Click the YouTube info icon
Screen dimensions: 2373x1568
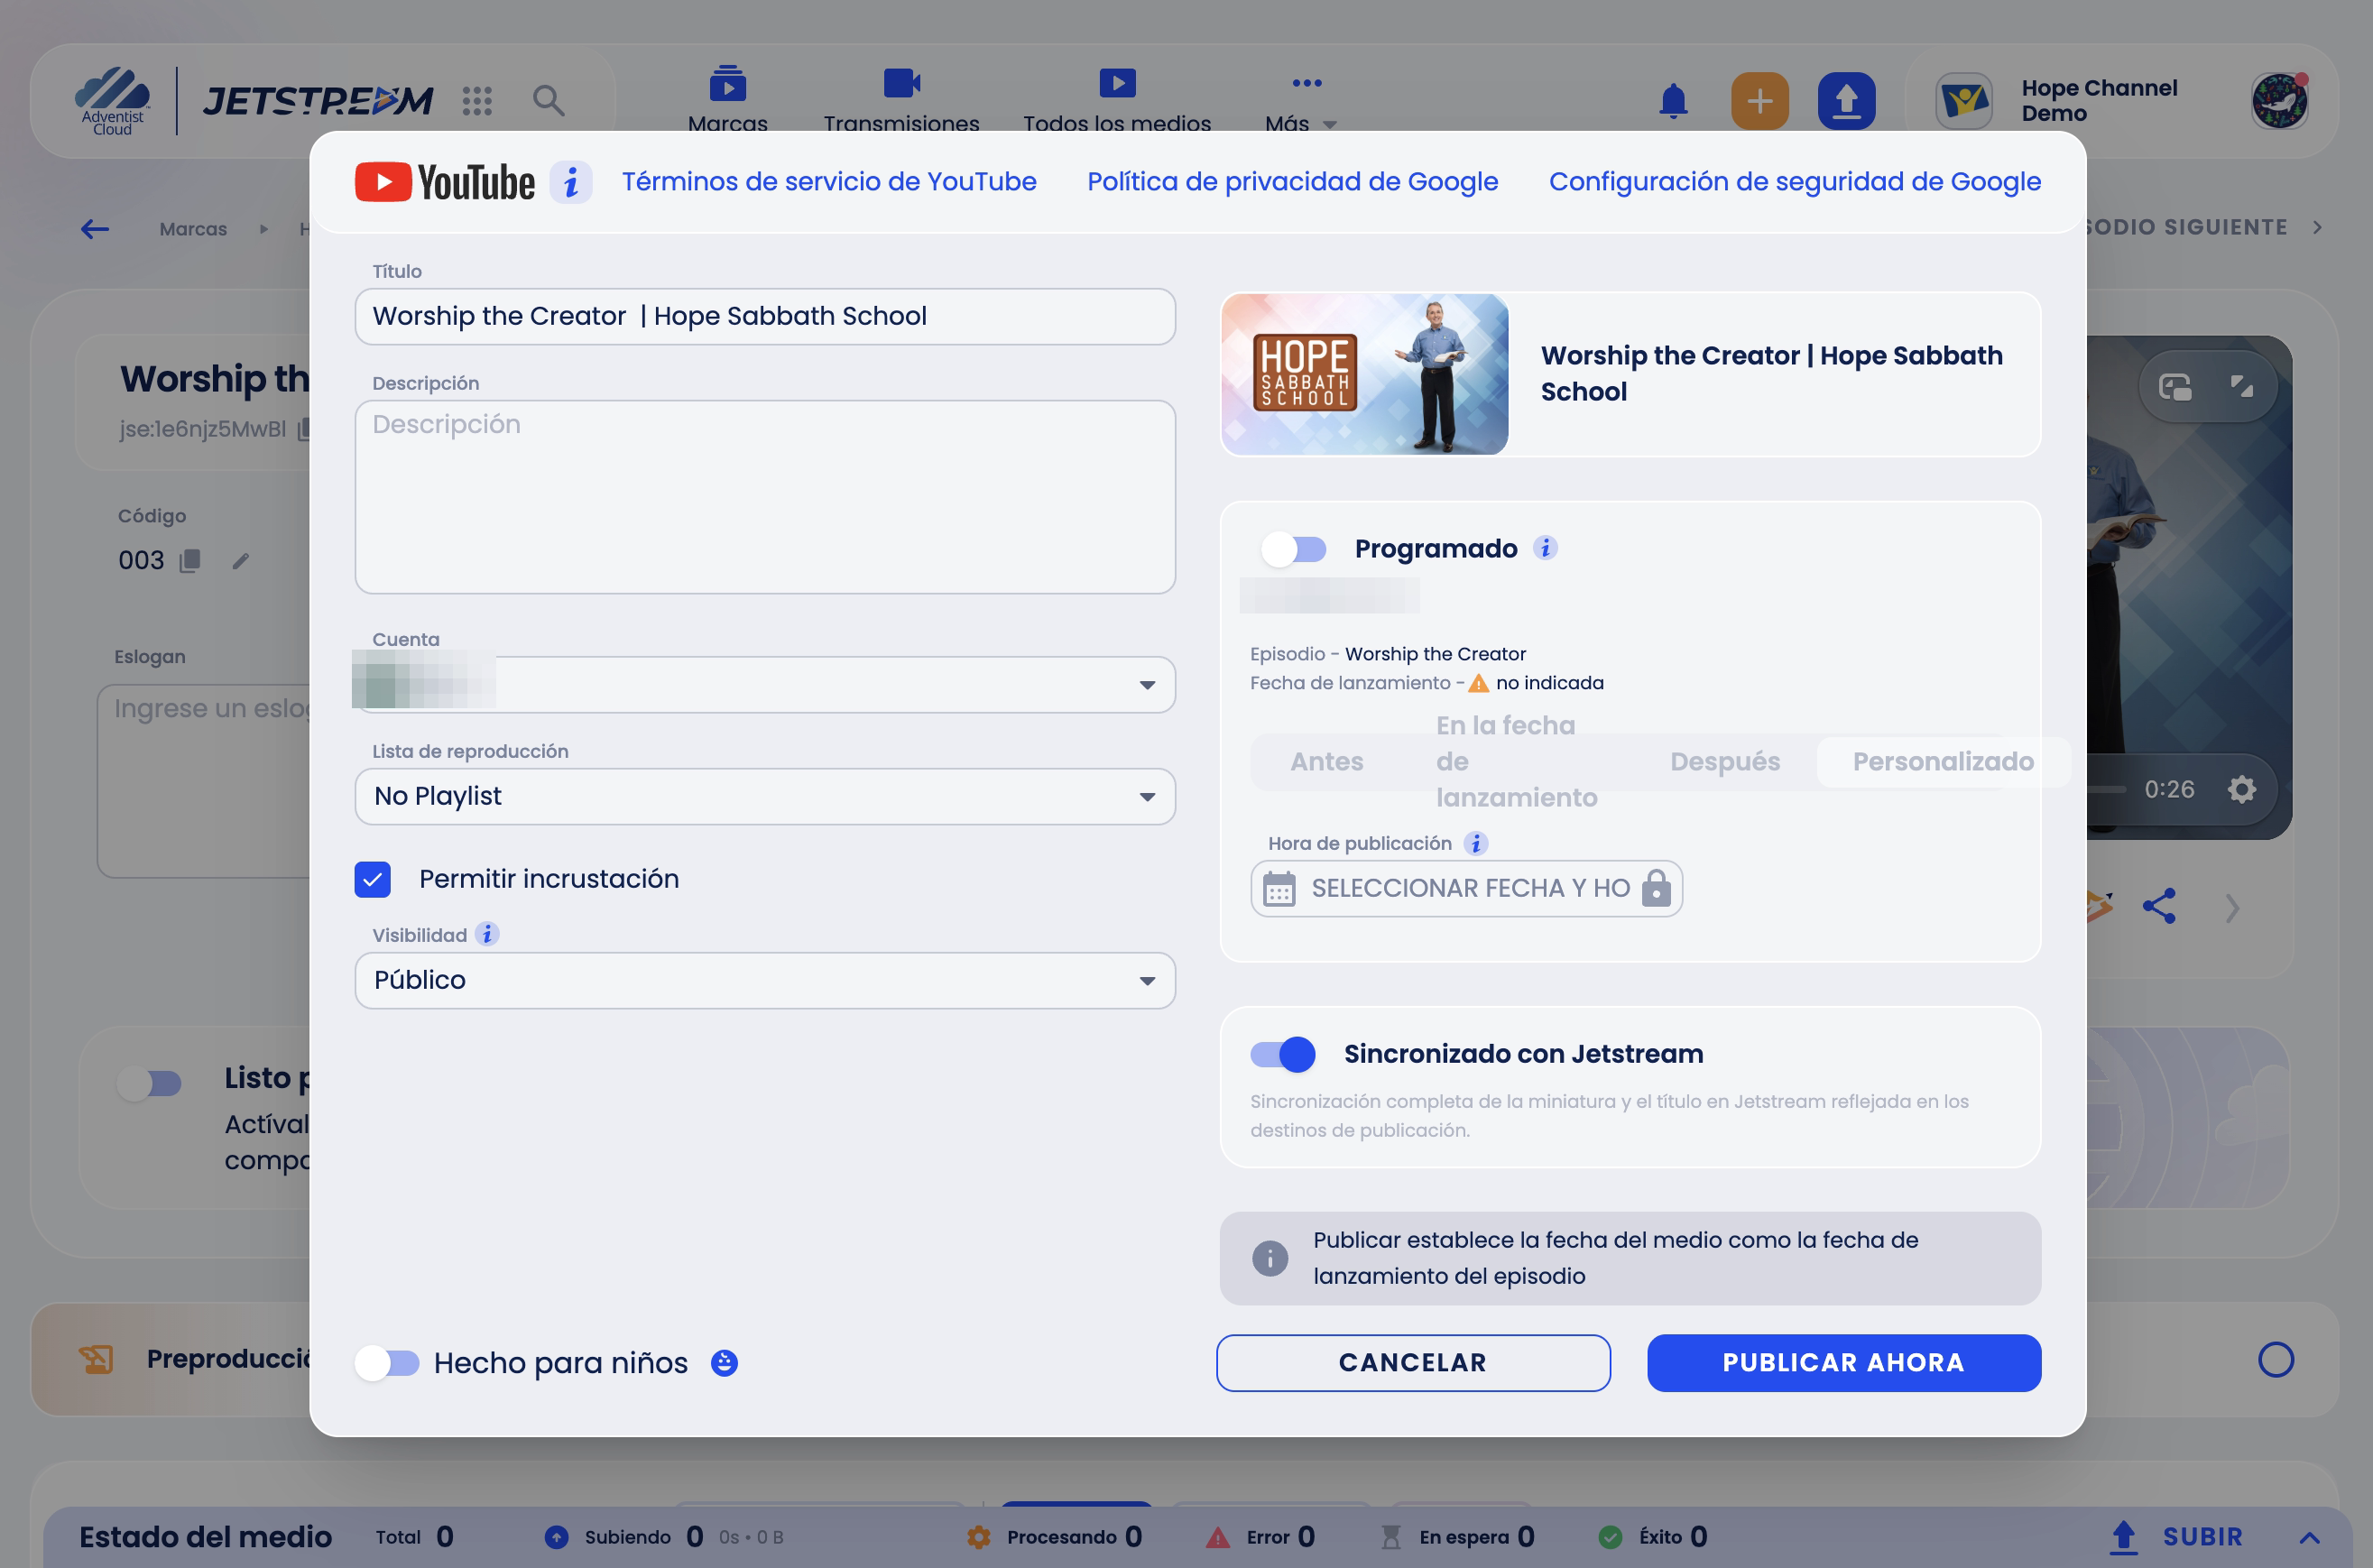coord(571,182)
